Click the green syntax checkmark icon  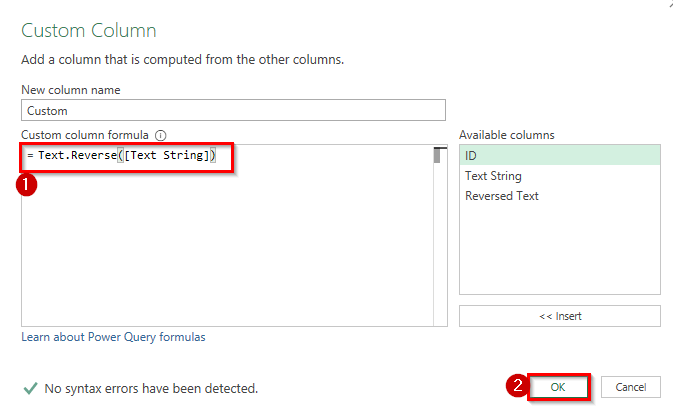point(30,388)
